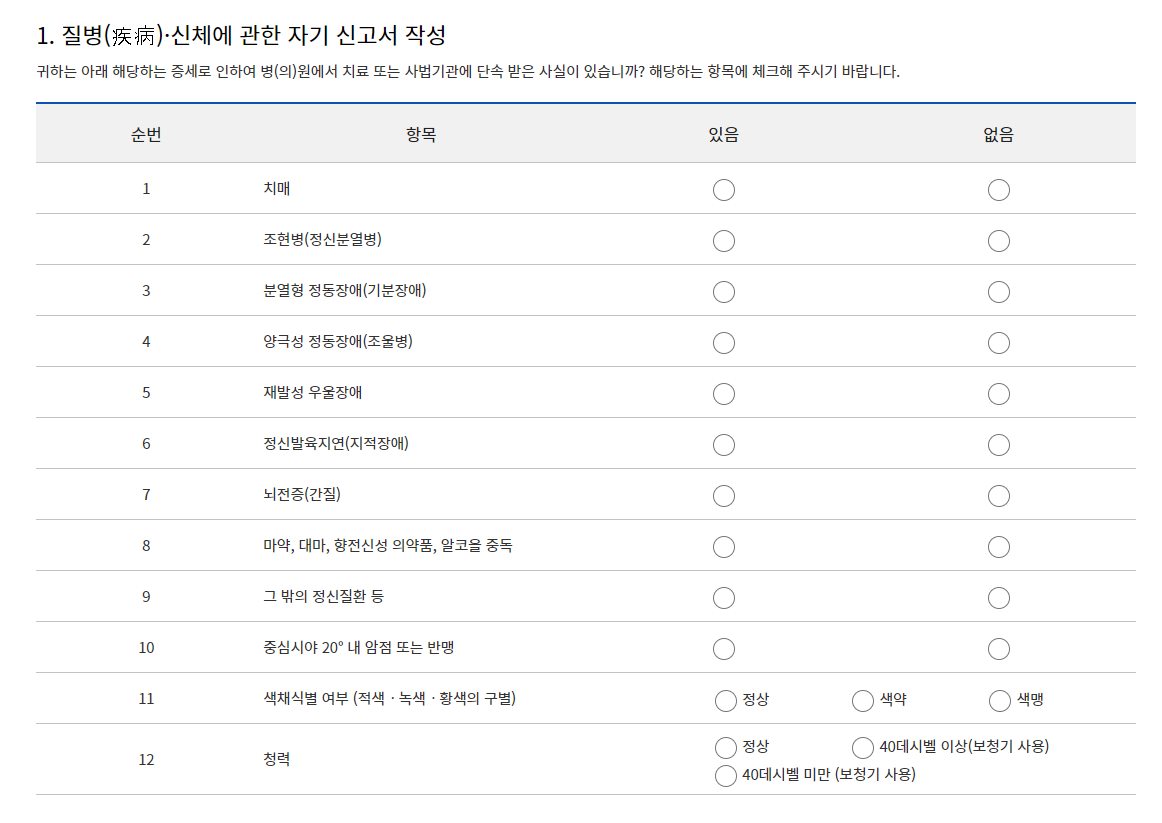Choose 없음 for 뇌전증(간질)
1162x823 pixels.
[998, 495]
